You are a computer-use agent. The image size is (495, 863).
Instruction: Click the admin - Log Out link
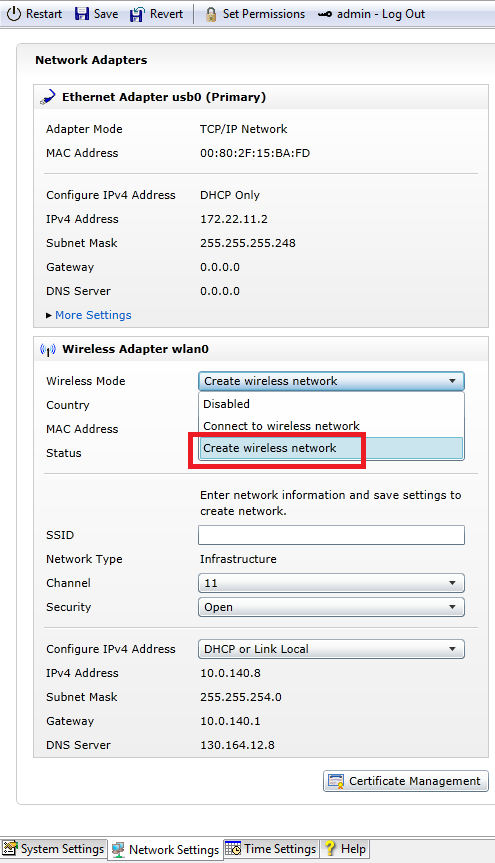(x=381, y=14)
